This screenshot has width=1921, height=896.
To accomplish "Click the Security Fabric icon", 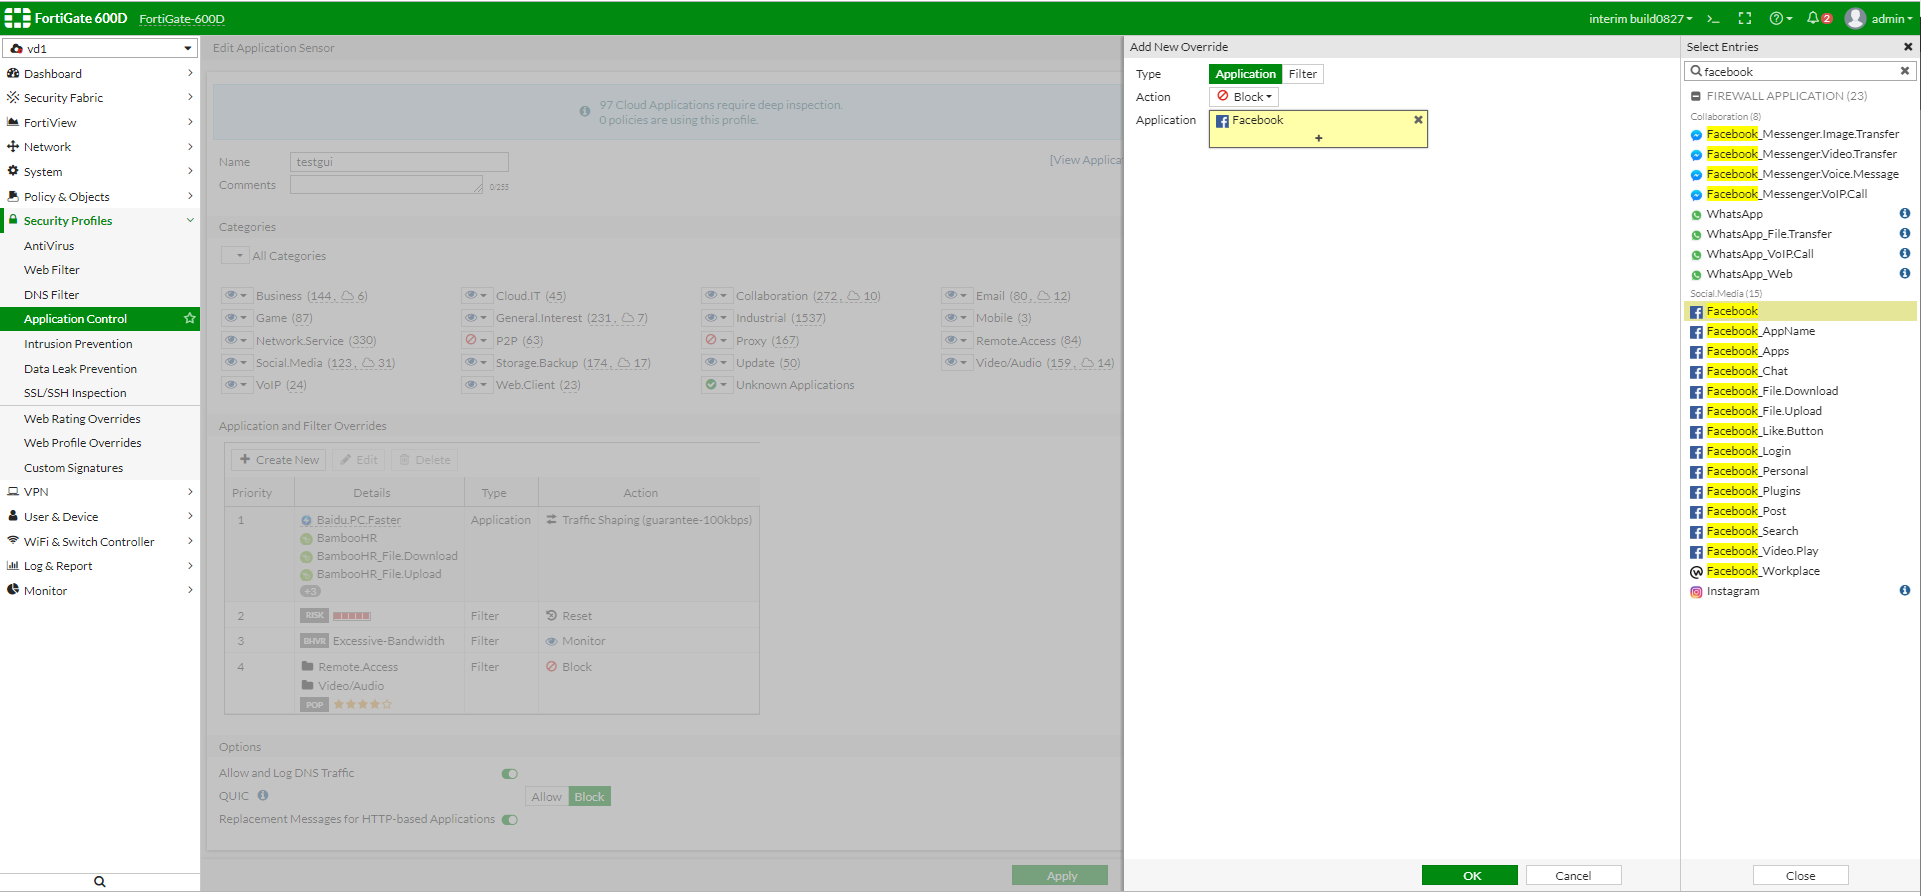I will click(13, 97).
